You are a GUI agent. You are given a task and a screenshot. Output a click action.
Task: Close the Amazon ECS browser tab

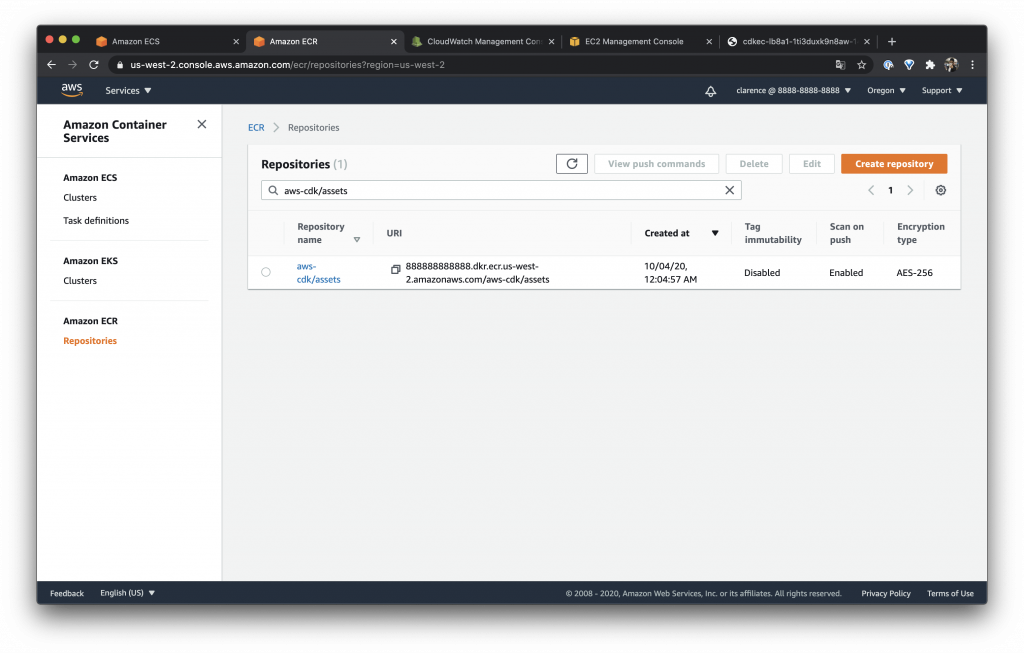click(236, 41)
